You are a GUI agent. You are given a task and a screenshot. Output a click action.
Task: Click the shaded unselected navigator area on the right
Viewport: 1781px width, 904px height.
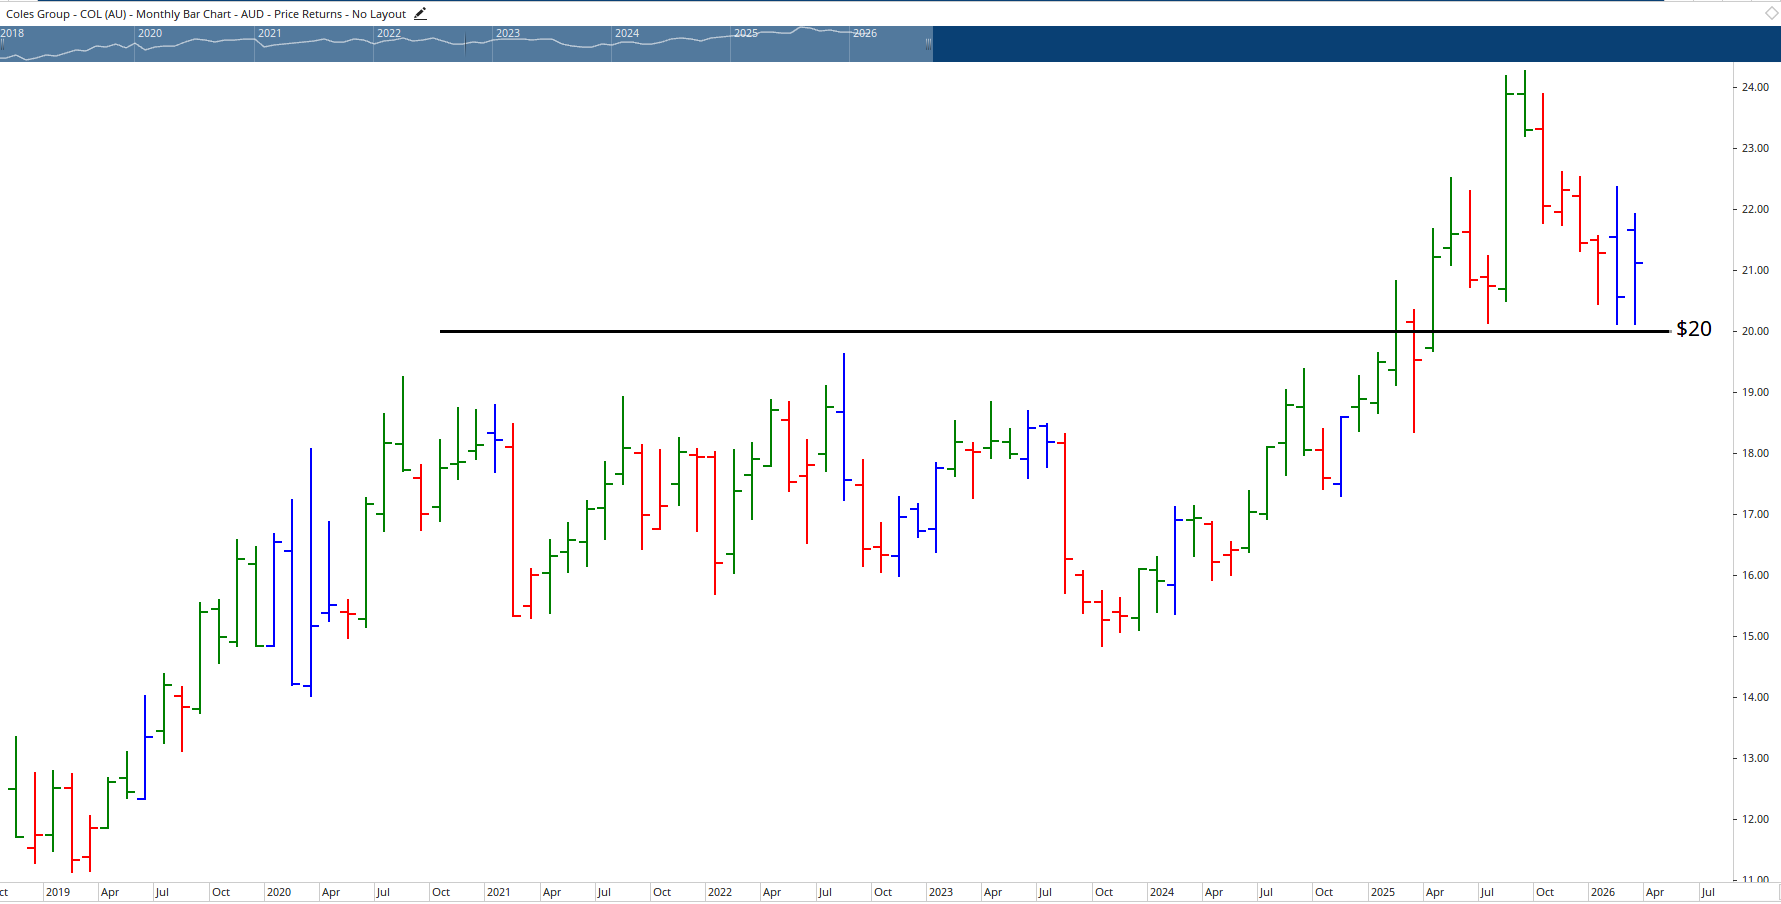1350,44
